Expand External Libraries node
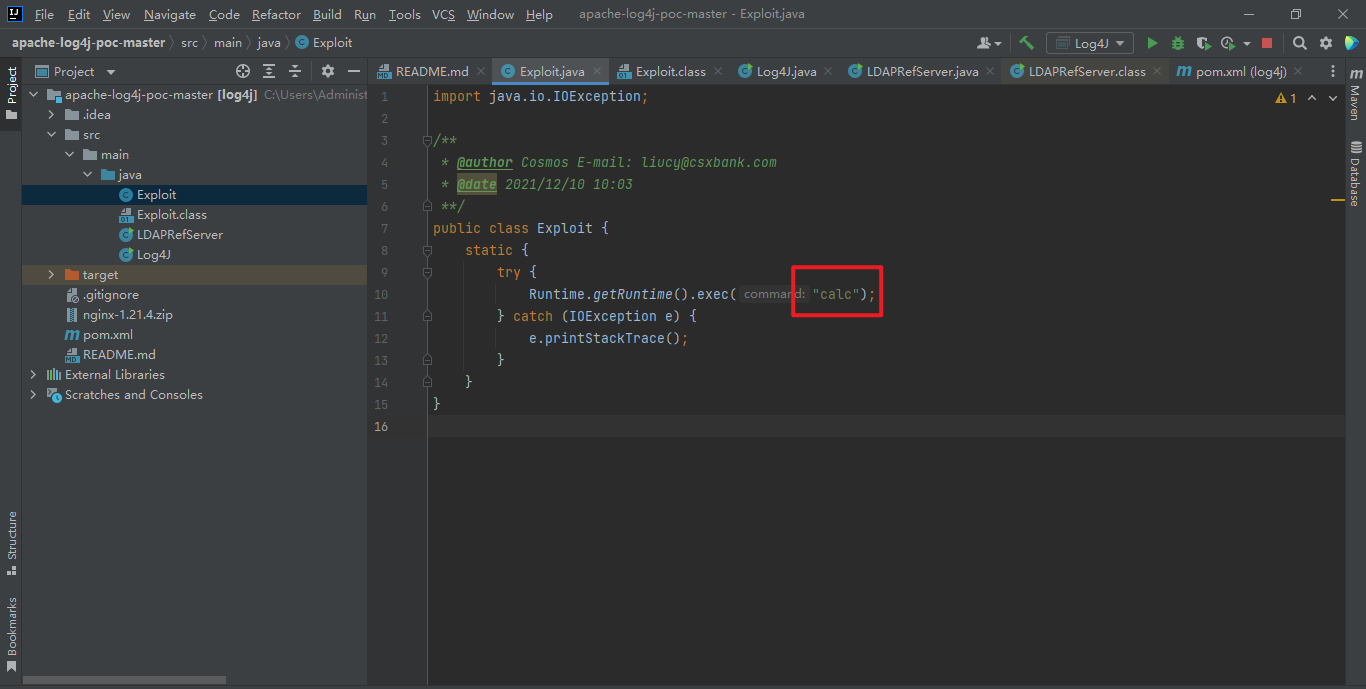This screenshot has height=689, width=1366. tap(33, 375)
